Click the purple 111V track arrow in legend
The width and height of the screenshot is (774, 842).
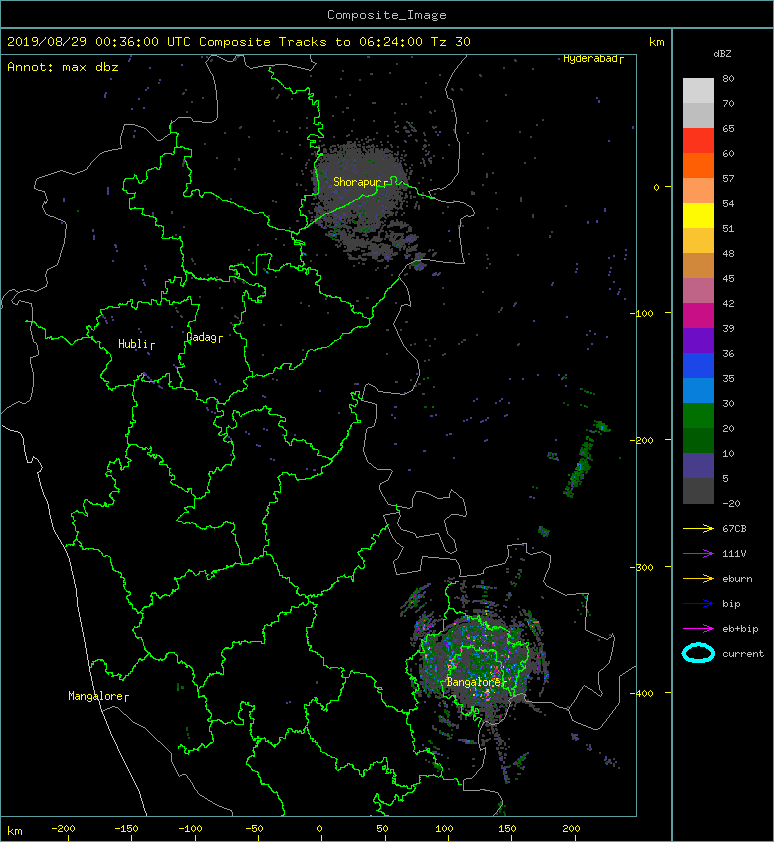(698, 554)
